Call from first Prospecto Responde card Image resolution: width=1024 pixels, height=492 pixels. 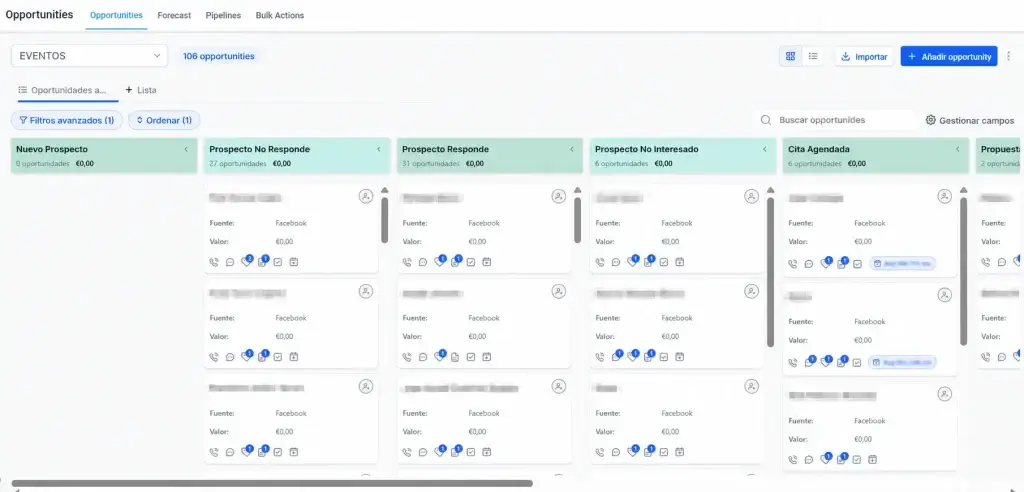pyautogui.click(x=408, y=262)
